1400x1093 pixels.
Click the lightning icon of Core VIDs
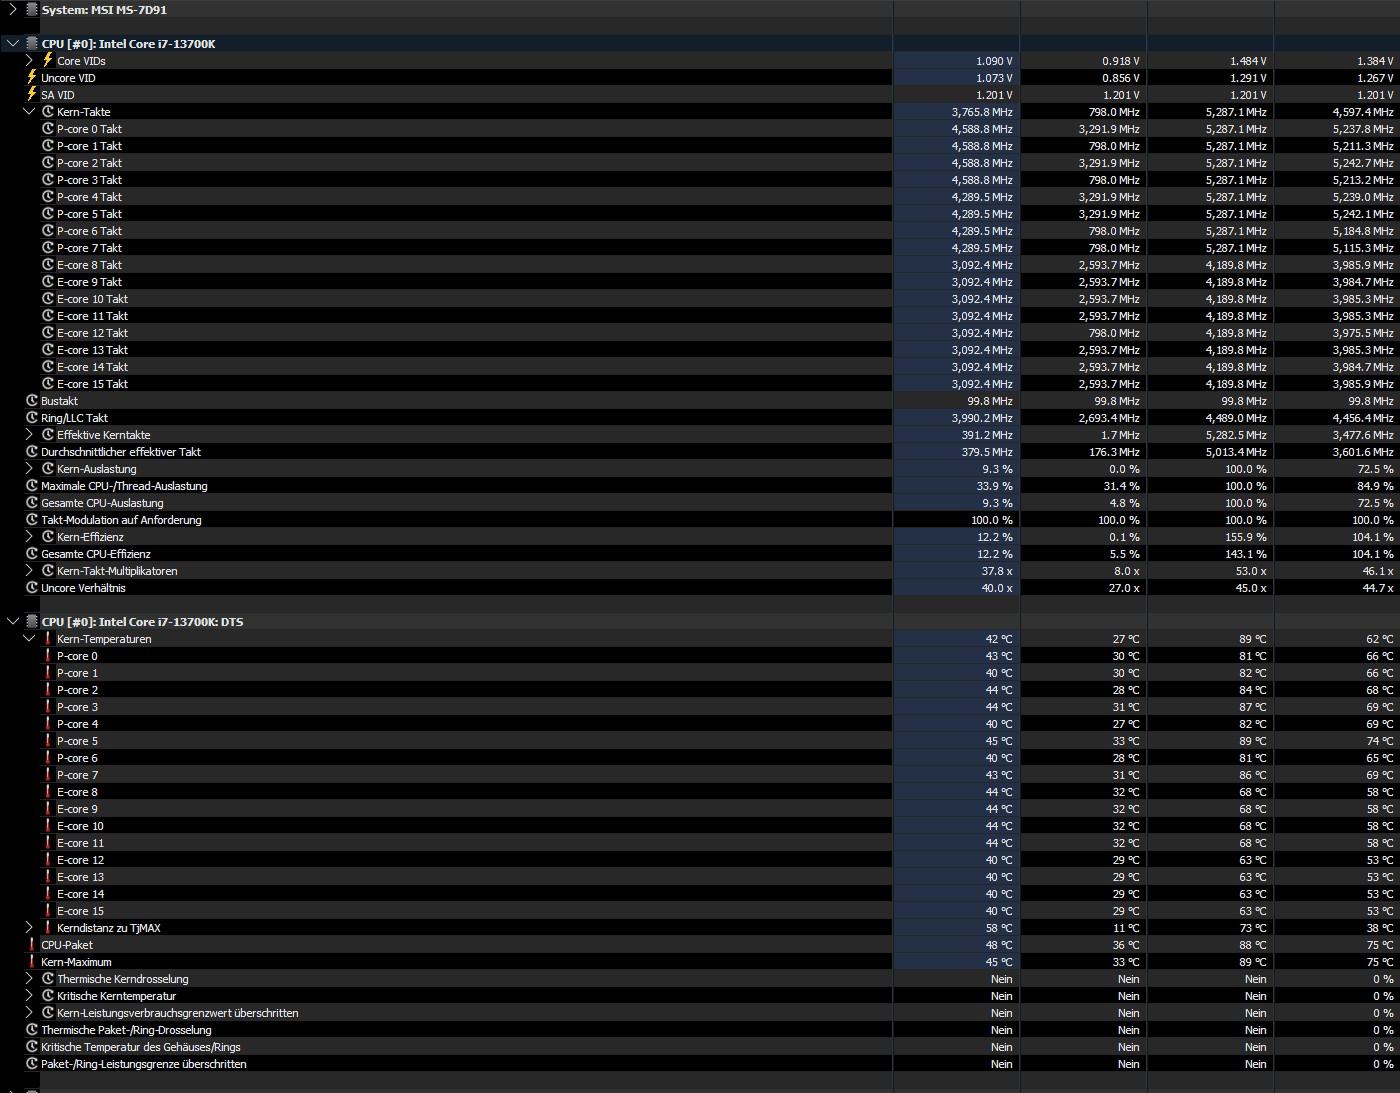[47, 60]
